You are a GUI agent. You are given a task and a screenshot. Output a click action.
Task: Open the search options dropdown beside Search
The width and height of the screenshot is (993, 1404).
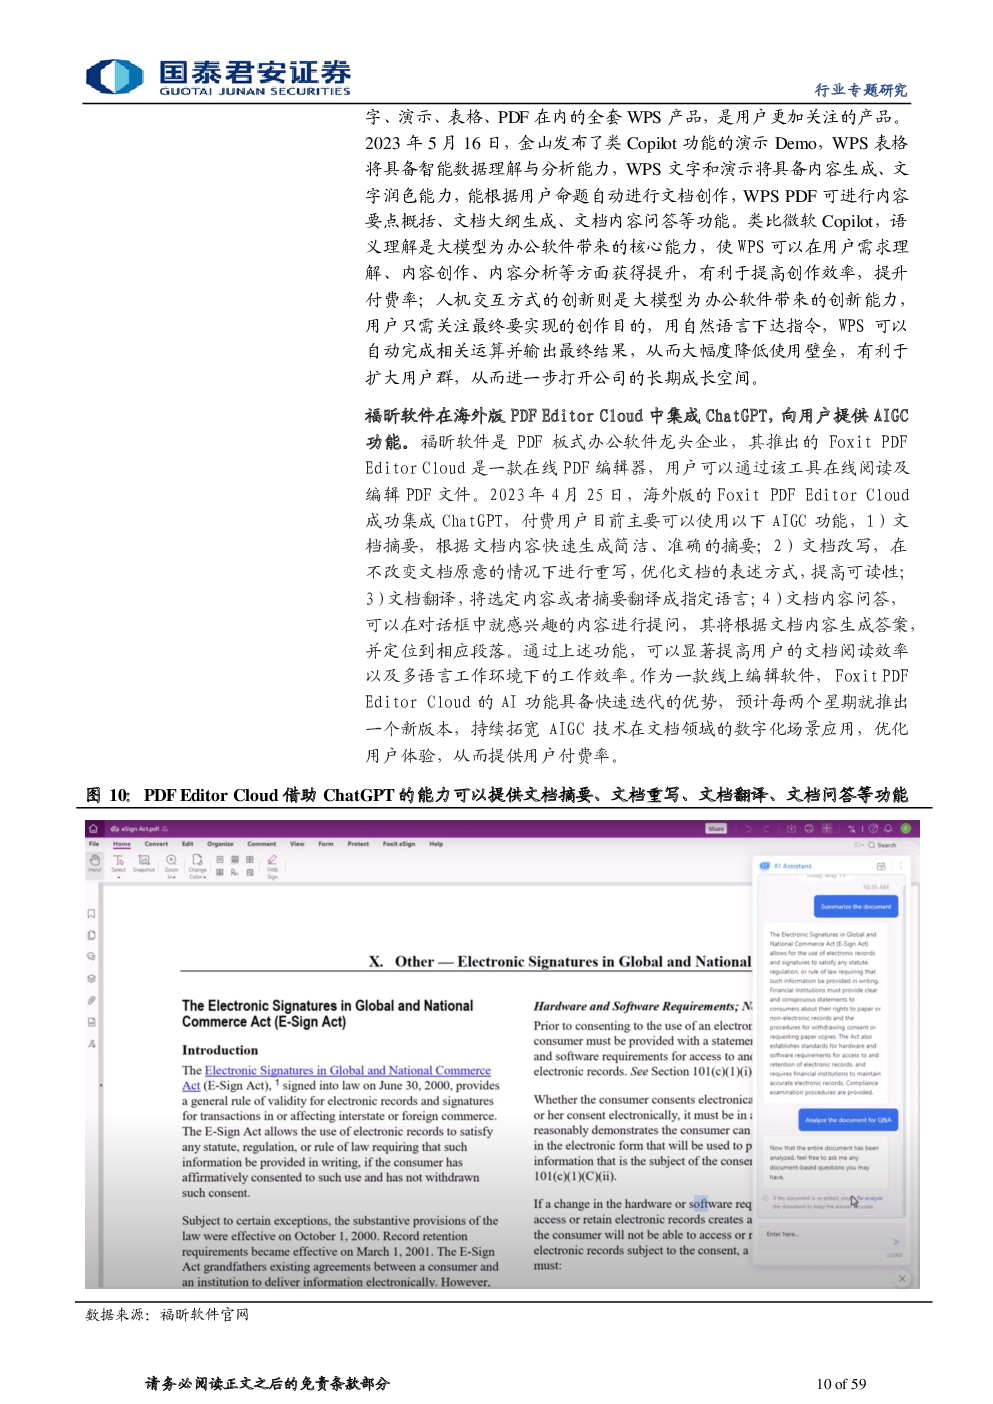coord(859,845)
